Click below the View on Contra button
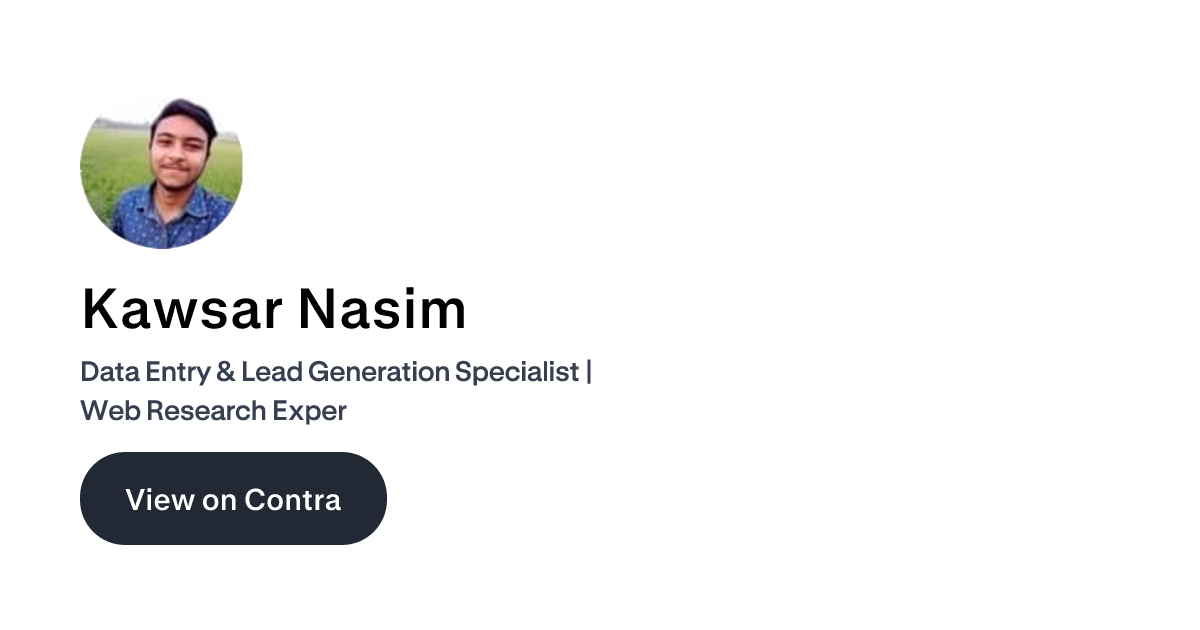1200x630 pixels. point(233,580)
